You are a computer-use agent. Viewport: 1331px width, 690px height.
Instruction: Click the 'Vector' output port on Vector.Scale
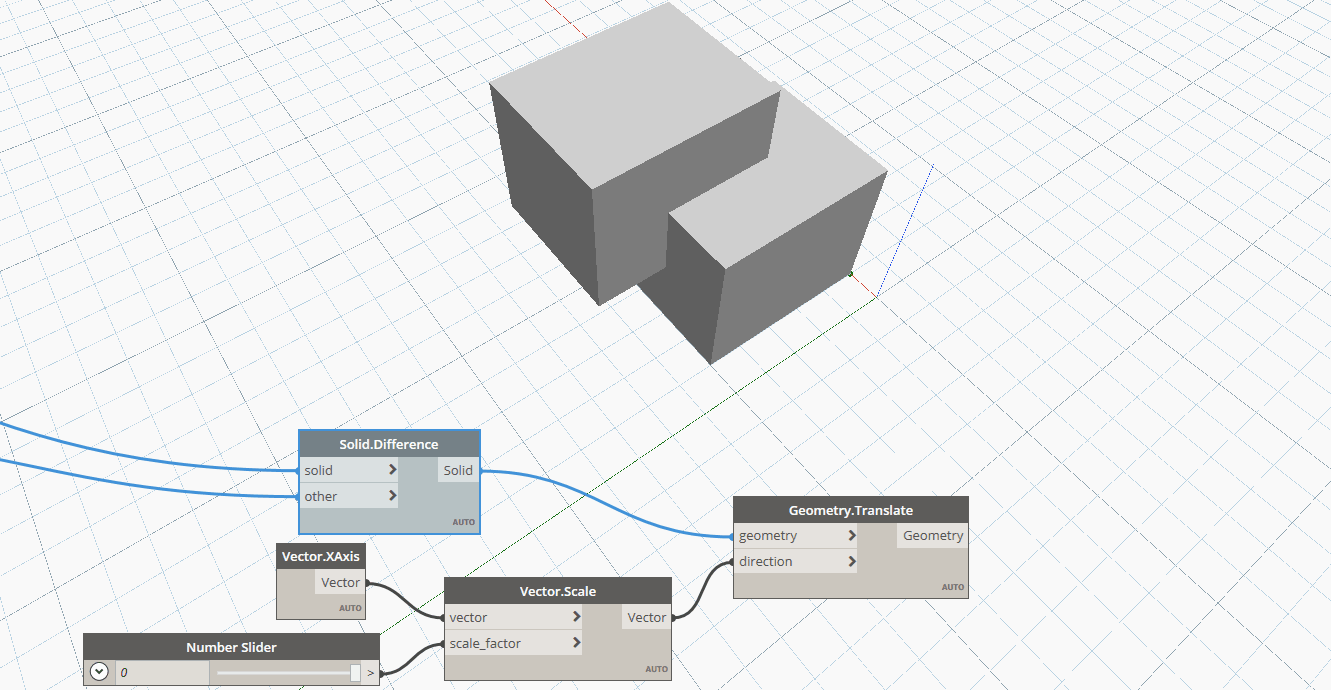click(x=646, y=617)
